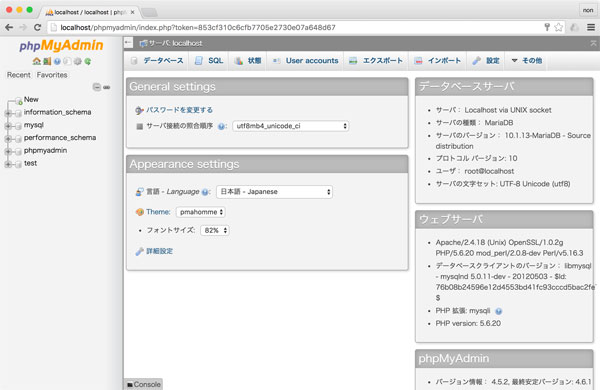600x390 pixels.
Task: Show the Favorites tables list
Action: point(52,75)
